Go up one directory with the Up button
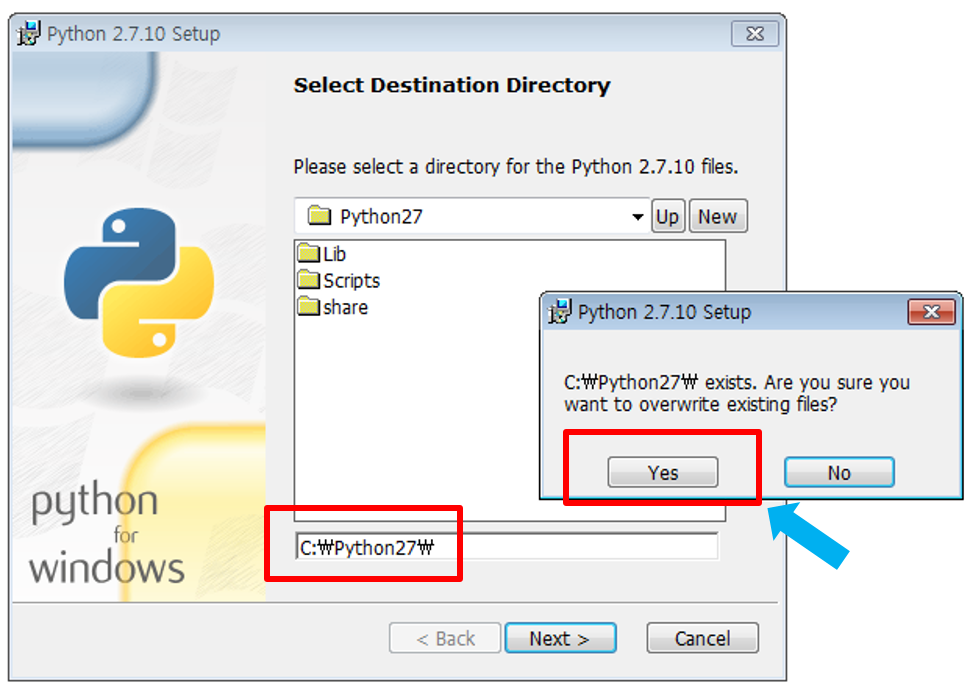This screenshot has width=970, height=694. click(667, 217)
